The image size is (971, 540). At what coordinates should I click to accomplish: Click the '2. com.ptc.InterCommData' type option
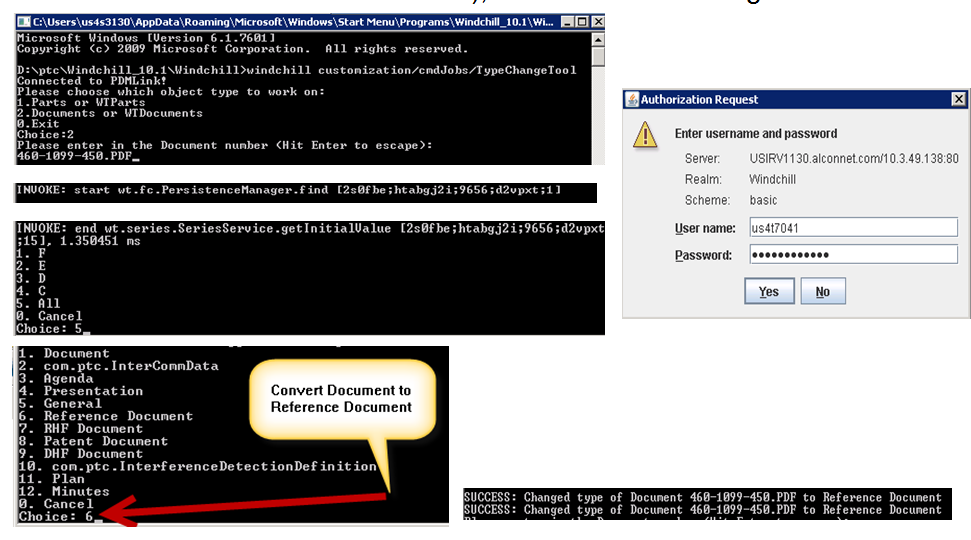click(118, 366)
